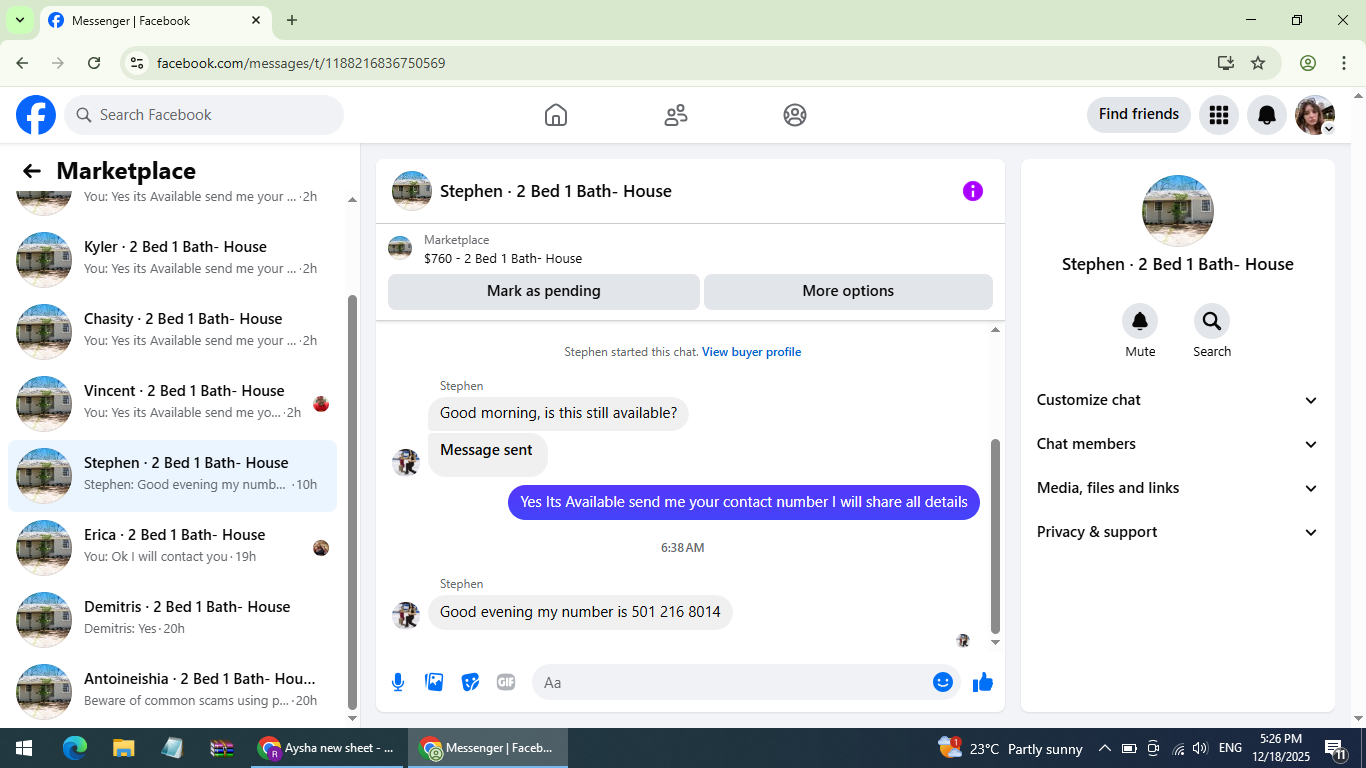Open the emoji picker in message box
The width and height of the screenshot is (1366, 768).
click(x=943, y=682)
